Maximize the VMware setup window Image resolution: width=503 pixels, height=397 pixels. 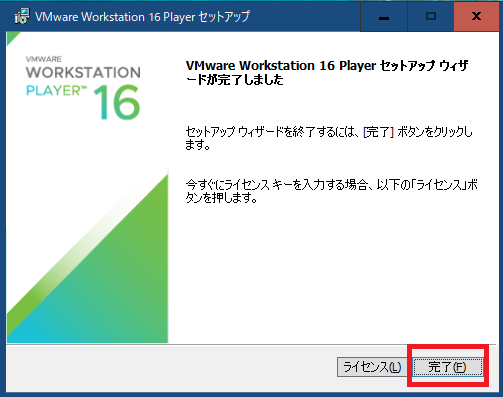(x=431, y=16)
